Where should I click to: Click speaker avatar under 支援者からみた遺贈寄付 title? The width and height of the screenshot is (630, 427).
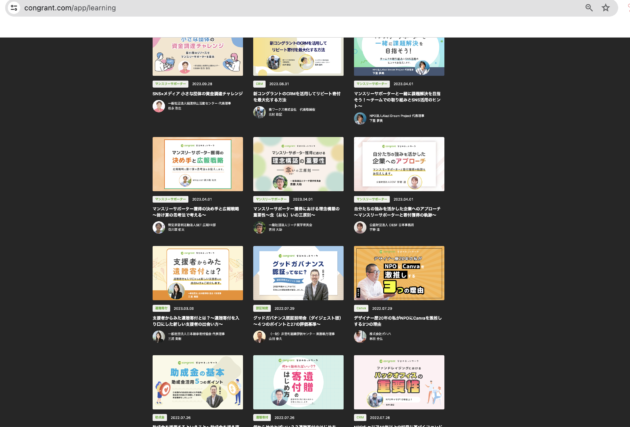coord(159,336)
